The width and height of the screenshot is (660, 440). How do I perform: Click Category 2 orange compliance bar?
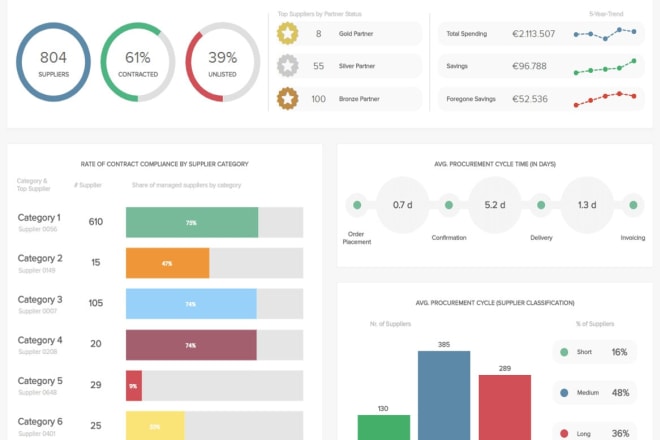(168, 263)
